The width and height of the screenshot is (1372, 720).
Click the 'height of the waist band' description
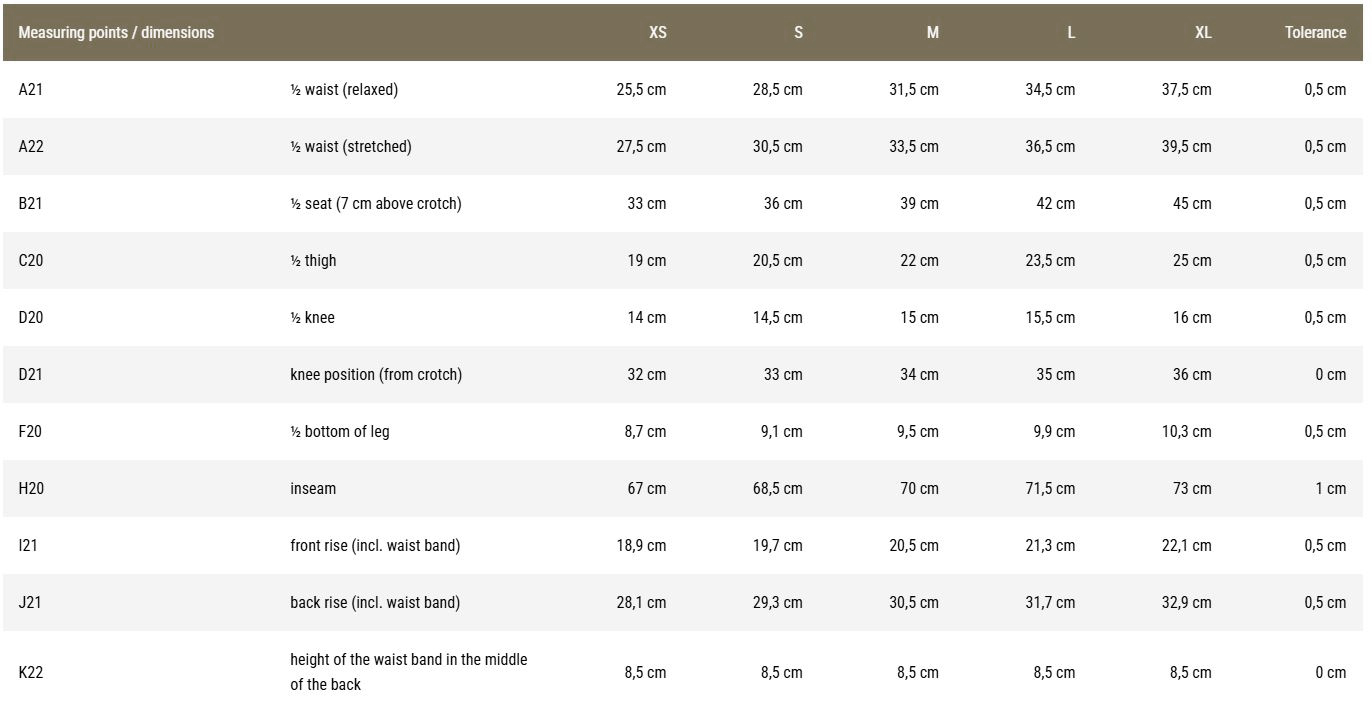pos(408,672)
